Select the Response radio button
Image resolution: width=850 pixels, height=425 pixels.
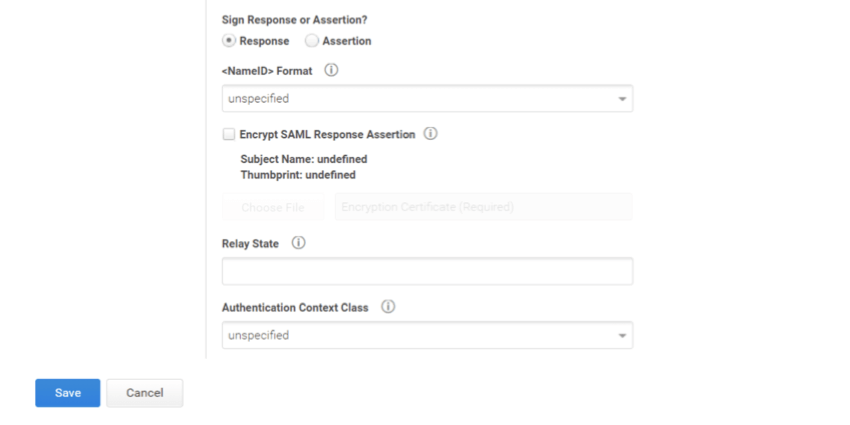click(230, 41)
